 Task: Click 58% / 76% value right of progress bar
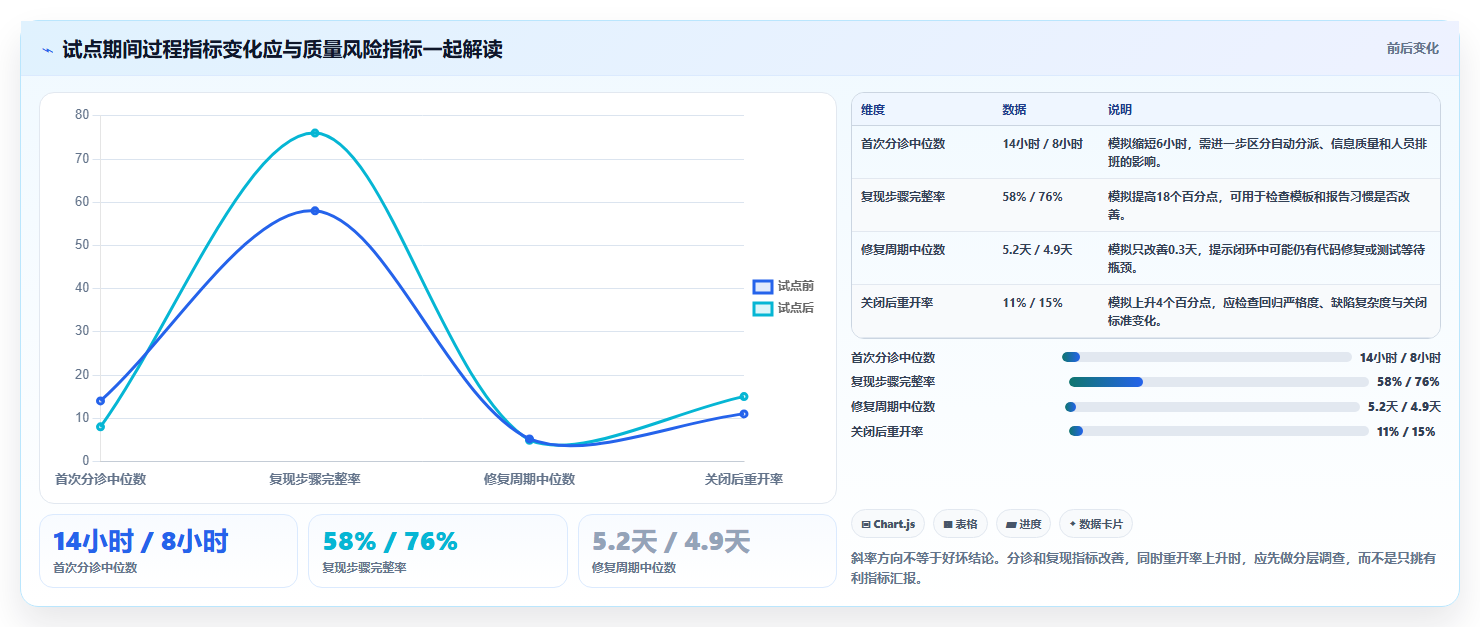(x=1408, y=382)
